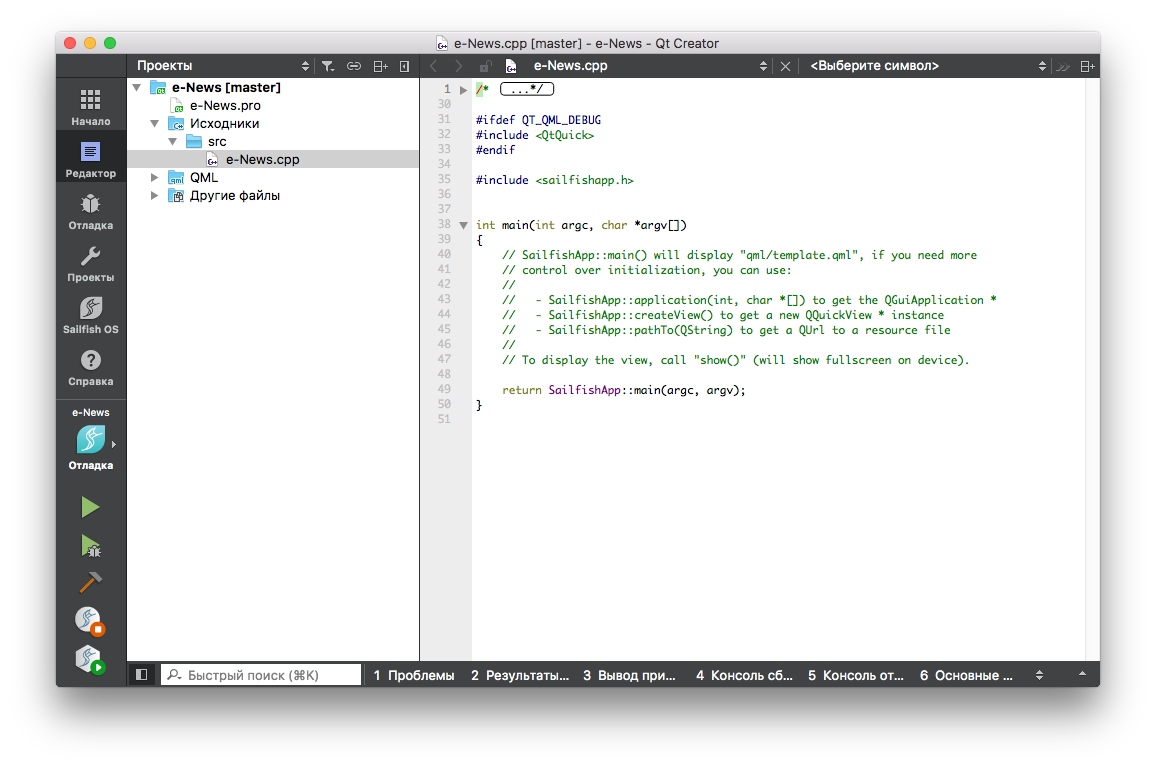Expand the folded comment at line 1
The height and width of the screenshot is (767, 1156).
click(463, 90)
